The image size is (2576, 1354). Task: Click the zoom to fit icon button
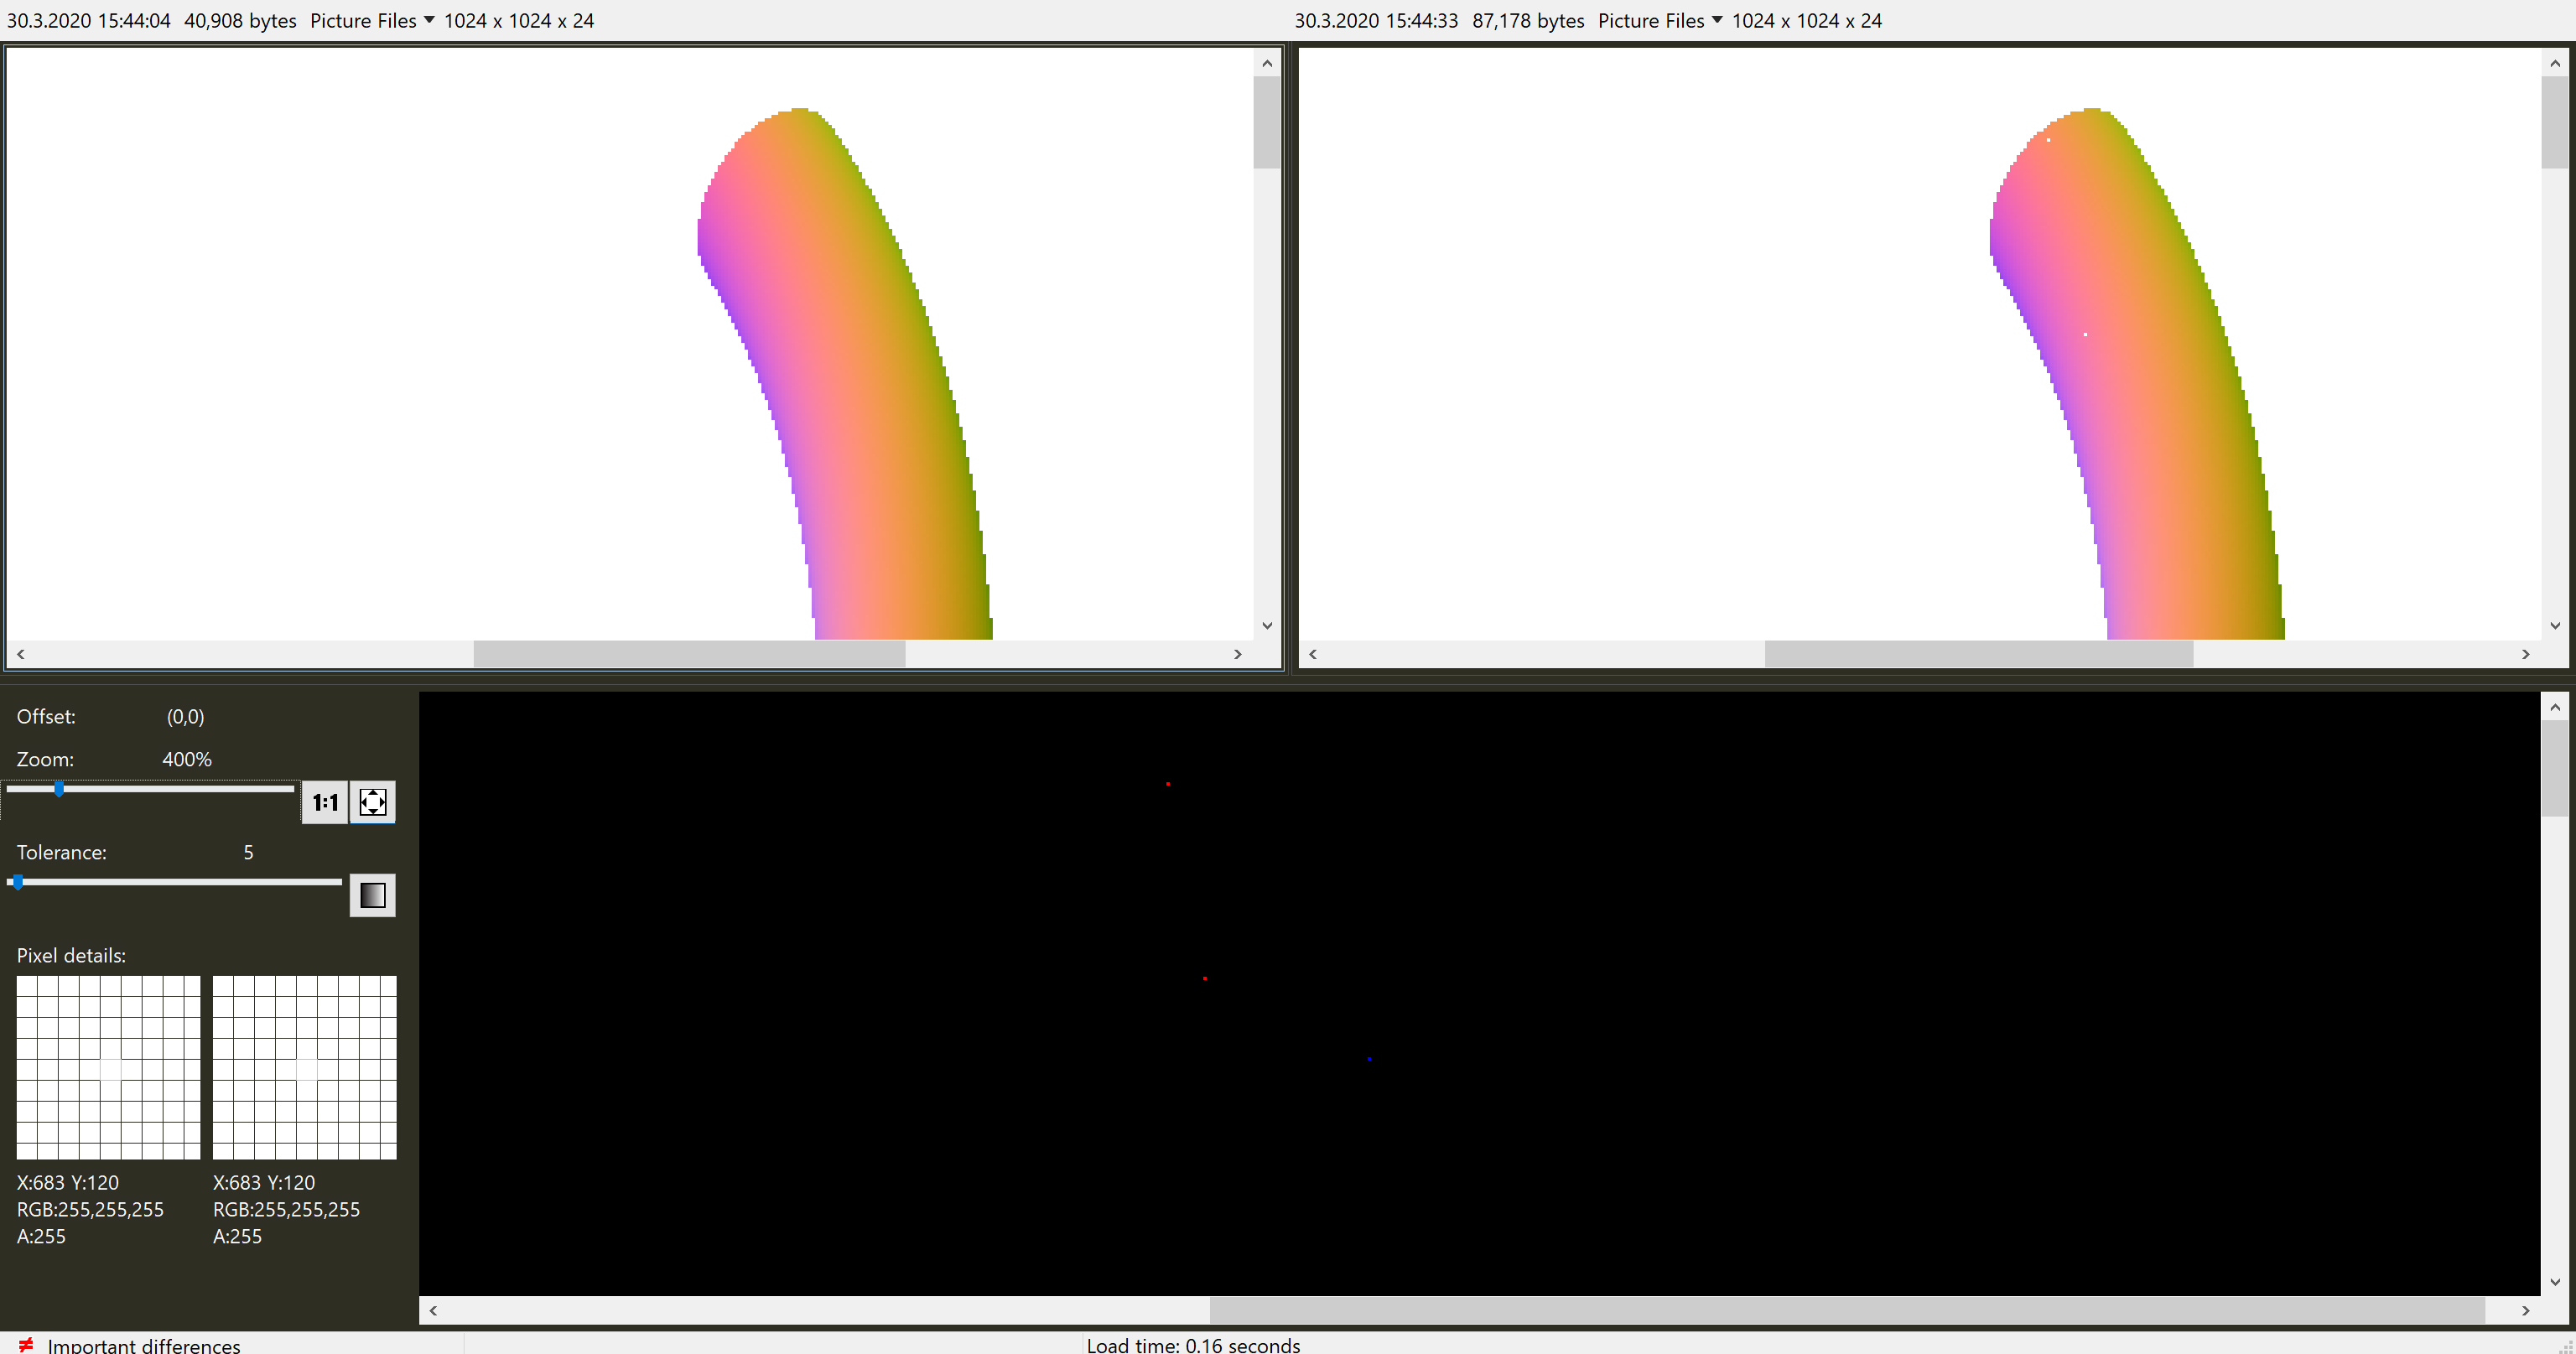click(x=373, y=802)
